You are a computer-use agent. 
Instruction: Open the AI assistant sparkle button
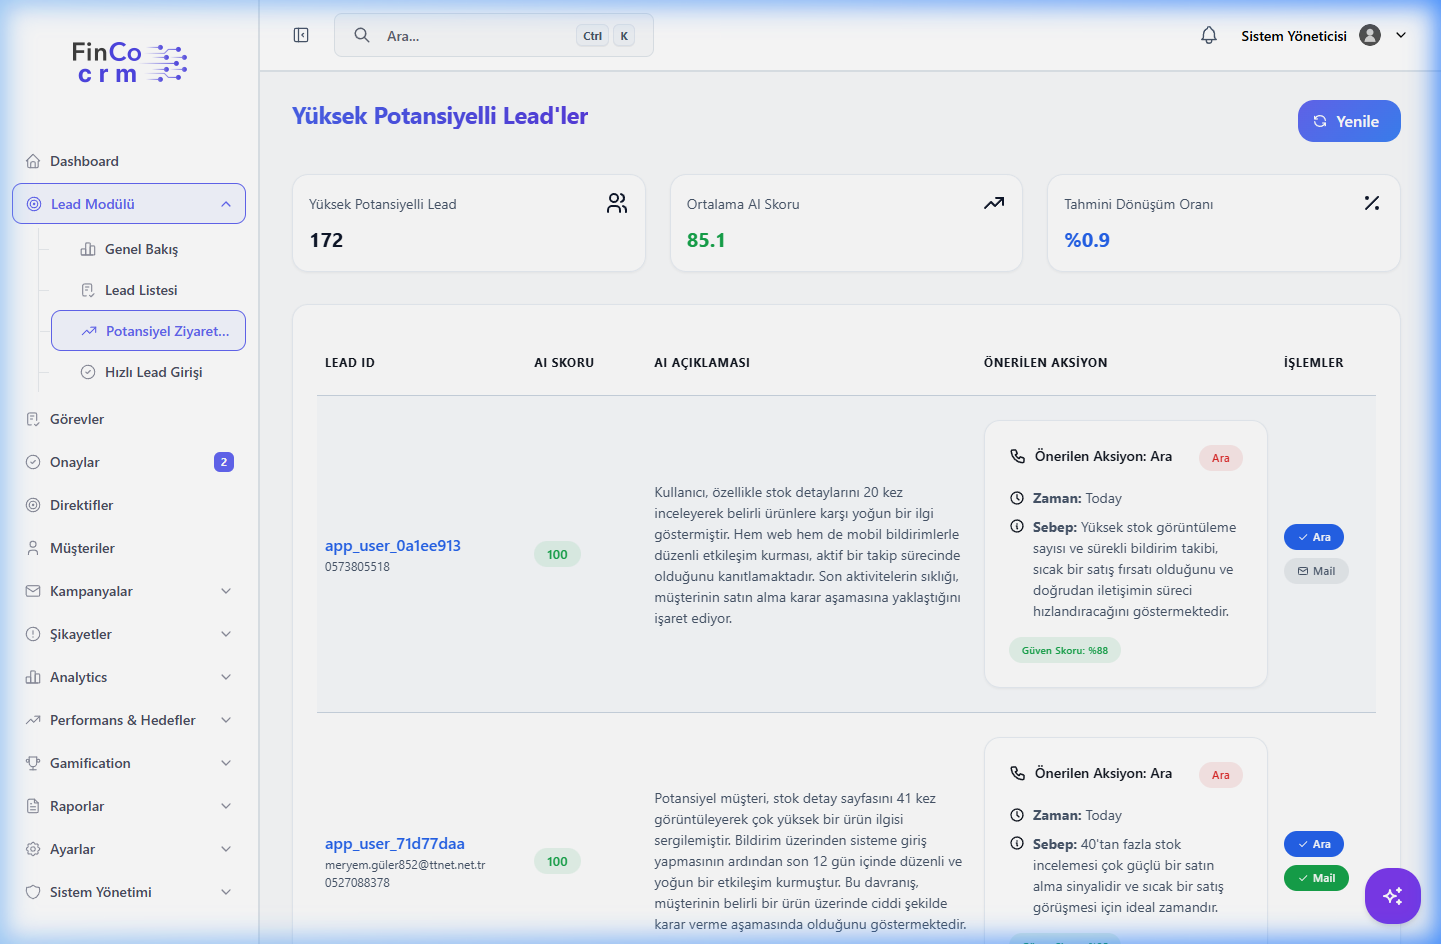click(1393, 896)
